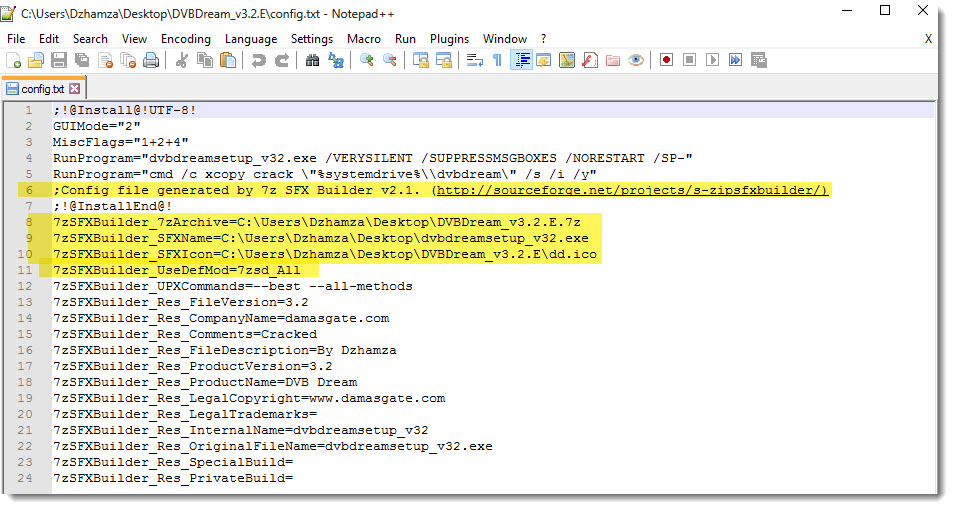Paste using the clipboard toolbar icon

[228, 60]
